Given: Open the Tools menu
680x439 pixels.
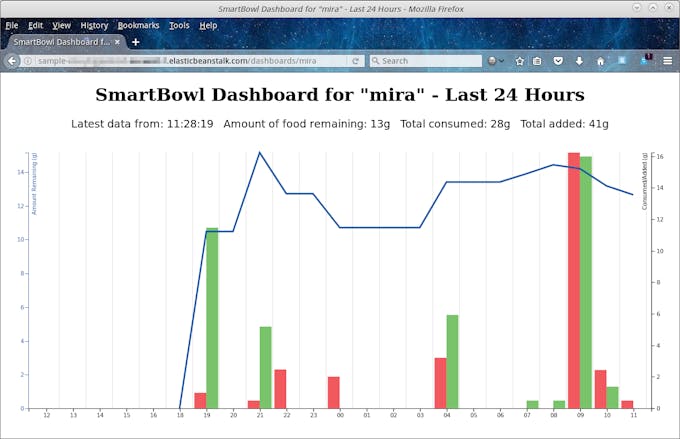Looking at the screenshot, I should (x=179, y=26).
